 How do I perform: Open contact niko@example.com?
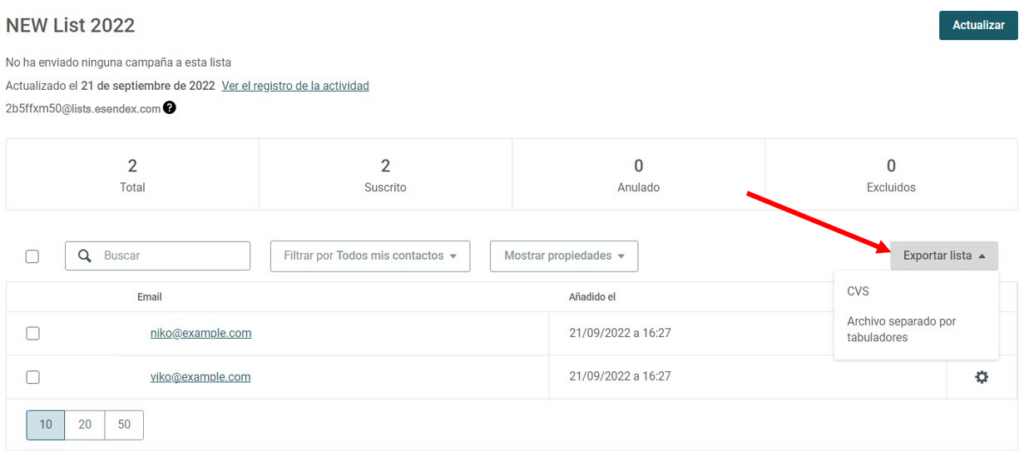200,333
